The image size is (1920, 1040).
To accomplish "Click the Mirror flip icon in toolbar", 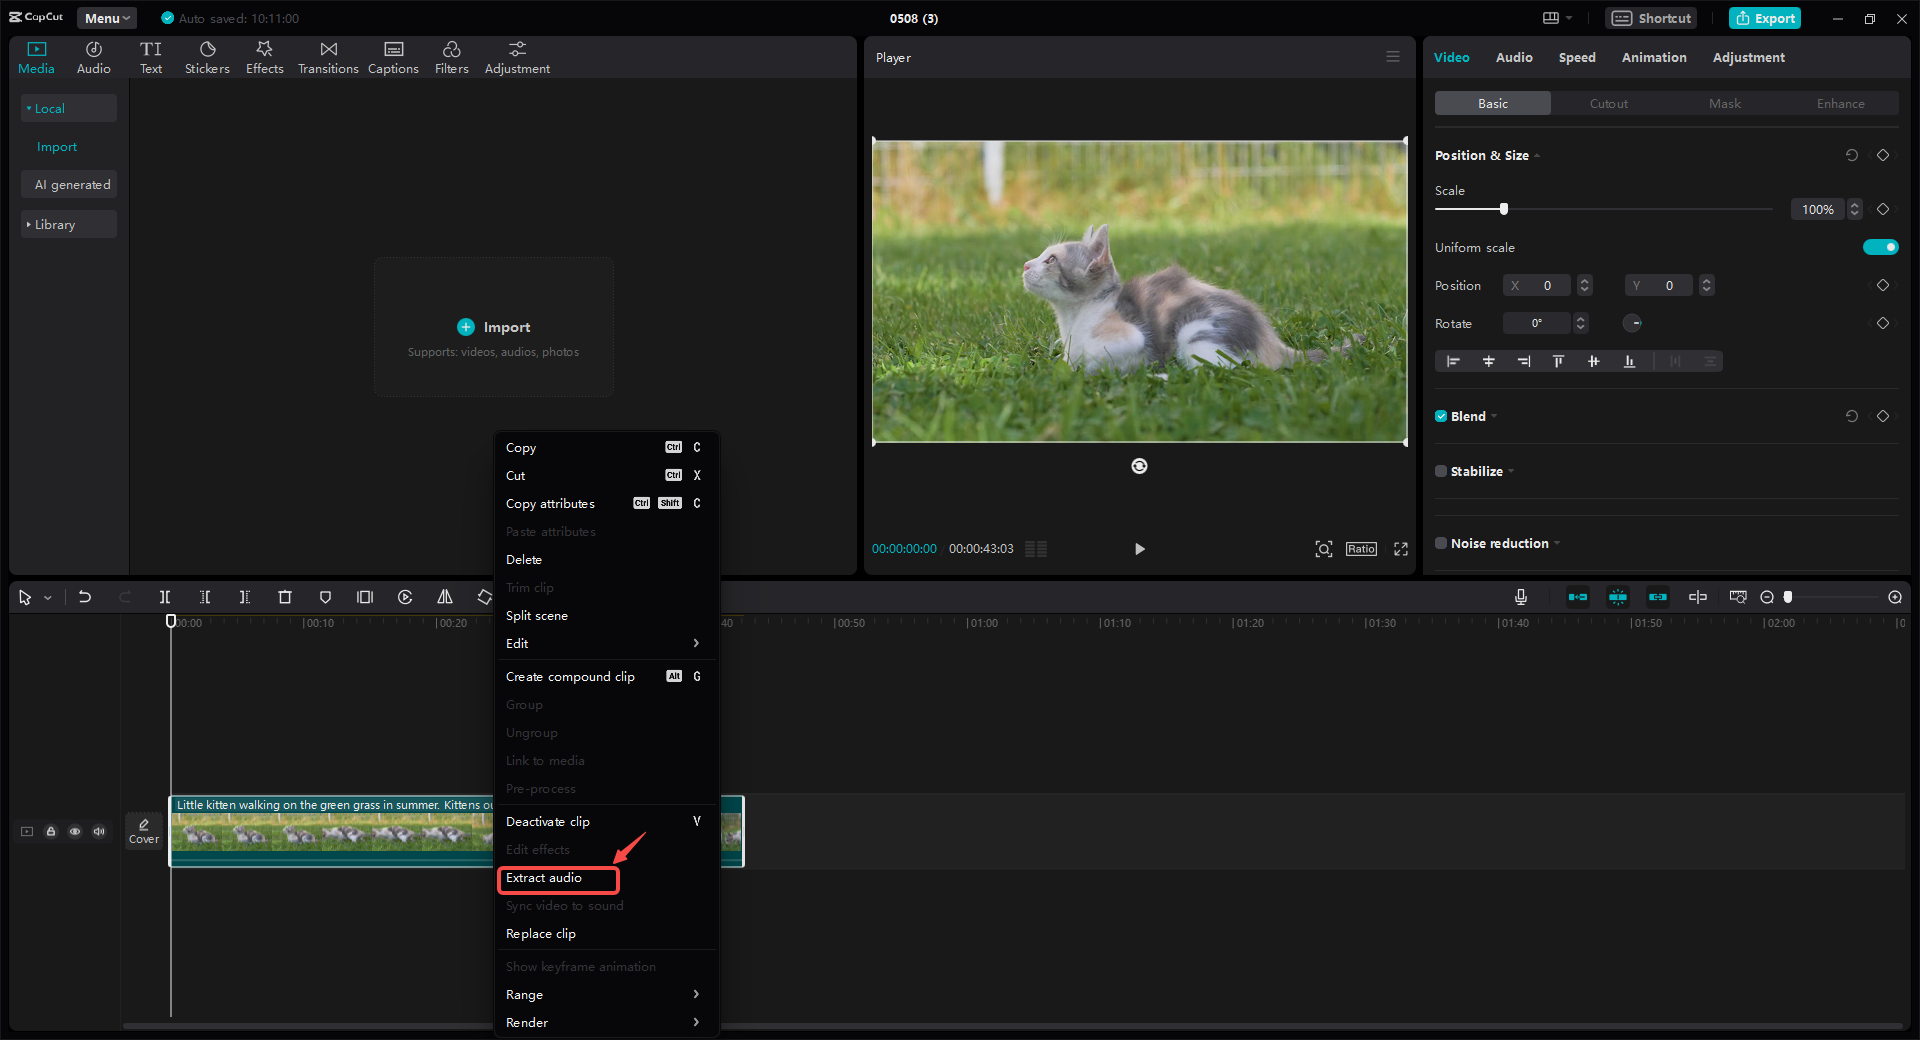I will (x=445, y=597).
